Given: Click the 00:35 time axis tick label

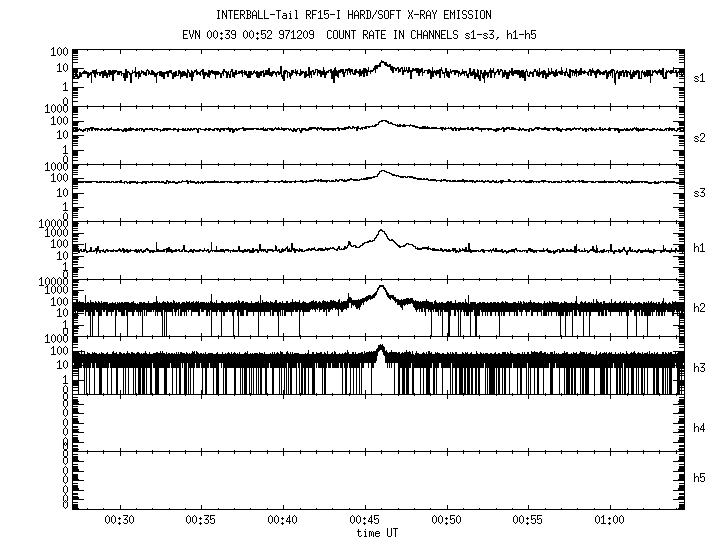Looking at the screenshot, I should pyautogui.click(x=201, y=521).
